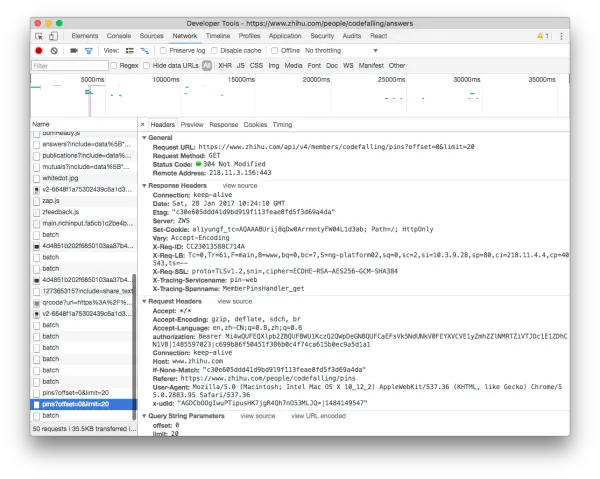The width and height of the screenshot is (600, 479).
Task: Filter requests by Img
Action: point(274,65)
